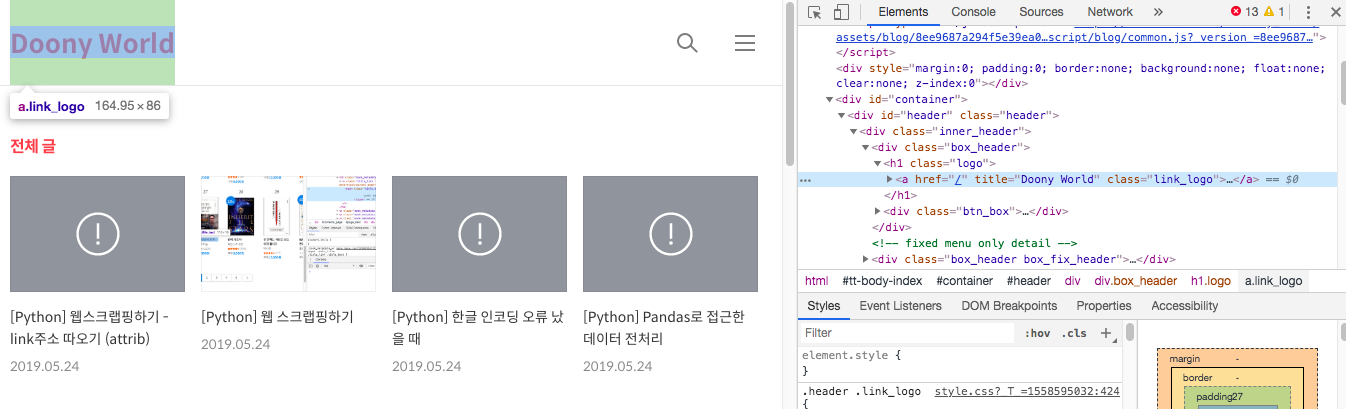Click the inline-style div line with margin:0

[x=1081, y=76]
